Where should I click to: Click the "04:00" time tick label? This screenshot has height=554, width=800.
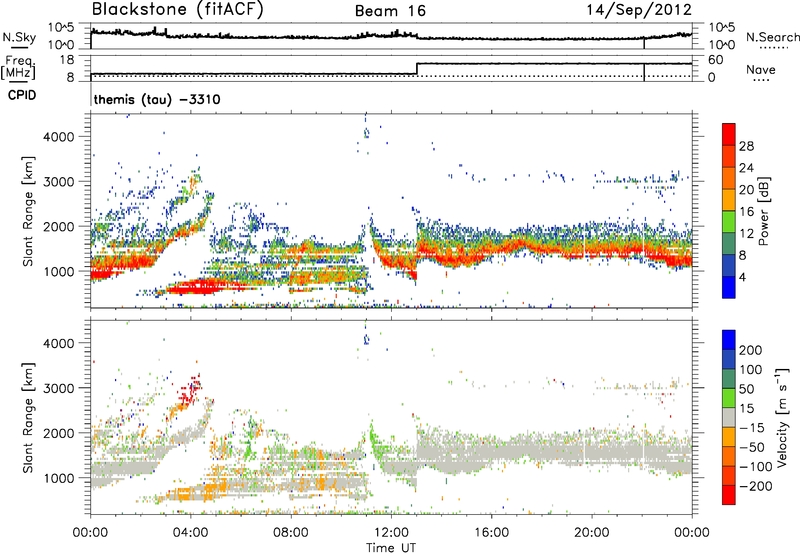point(191,533)
